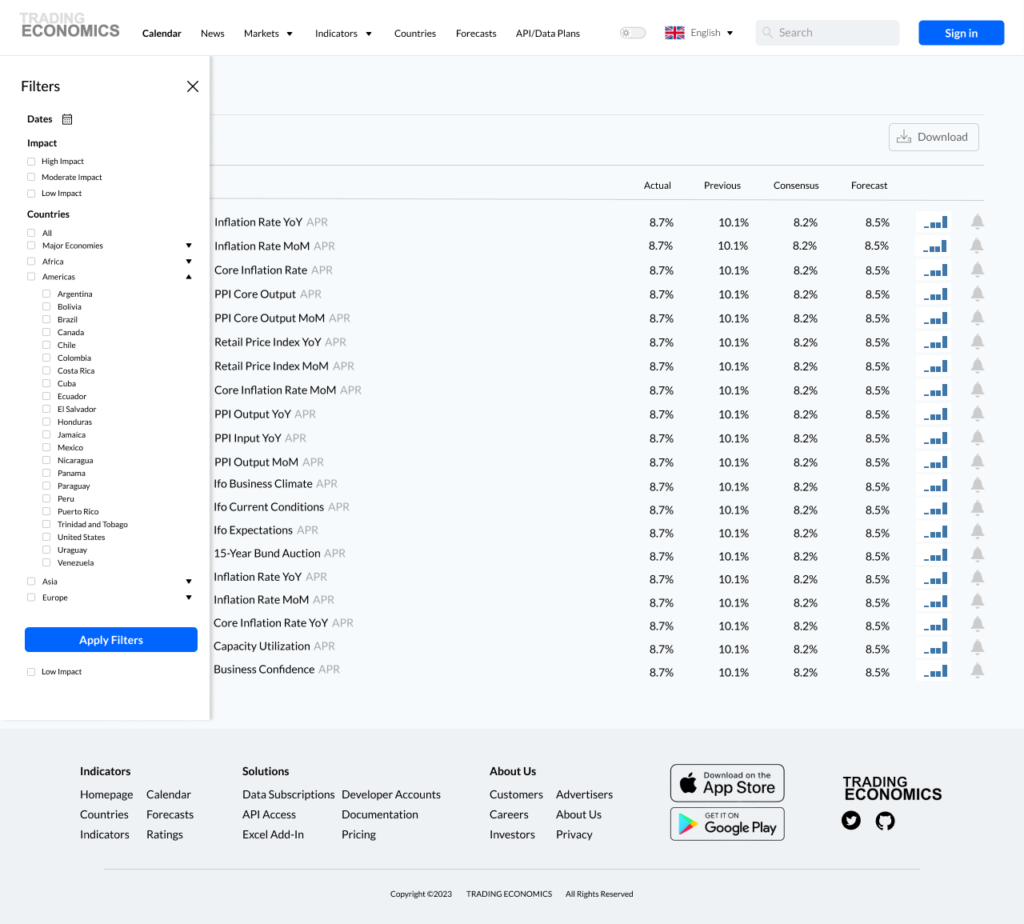
Task: Click the Twitter icon in the footer
Action: click(x=851, y=820)
